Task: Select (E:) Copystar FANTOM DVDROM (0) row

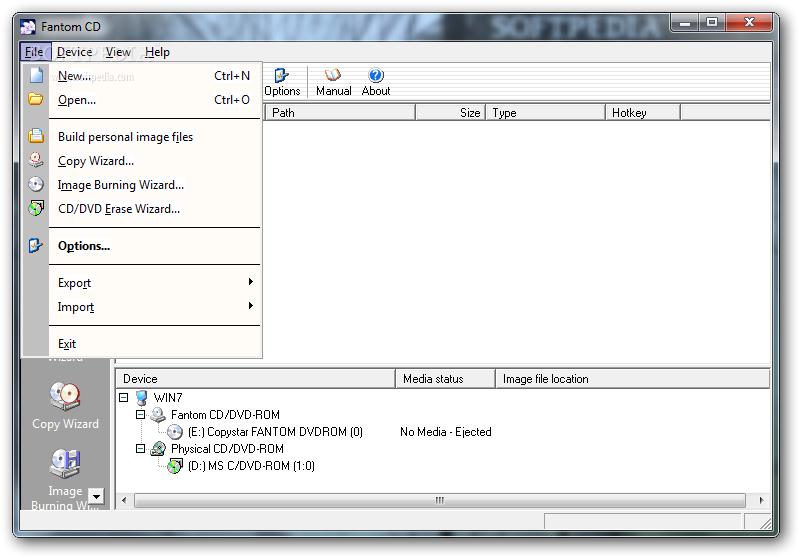Action: point(275,432)
